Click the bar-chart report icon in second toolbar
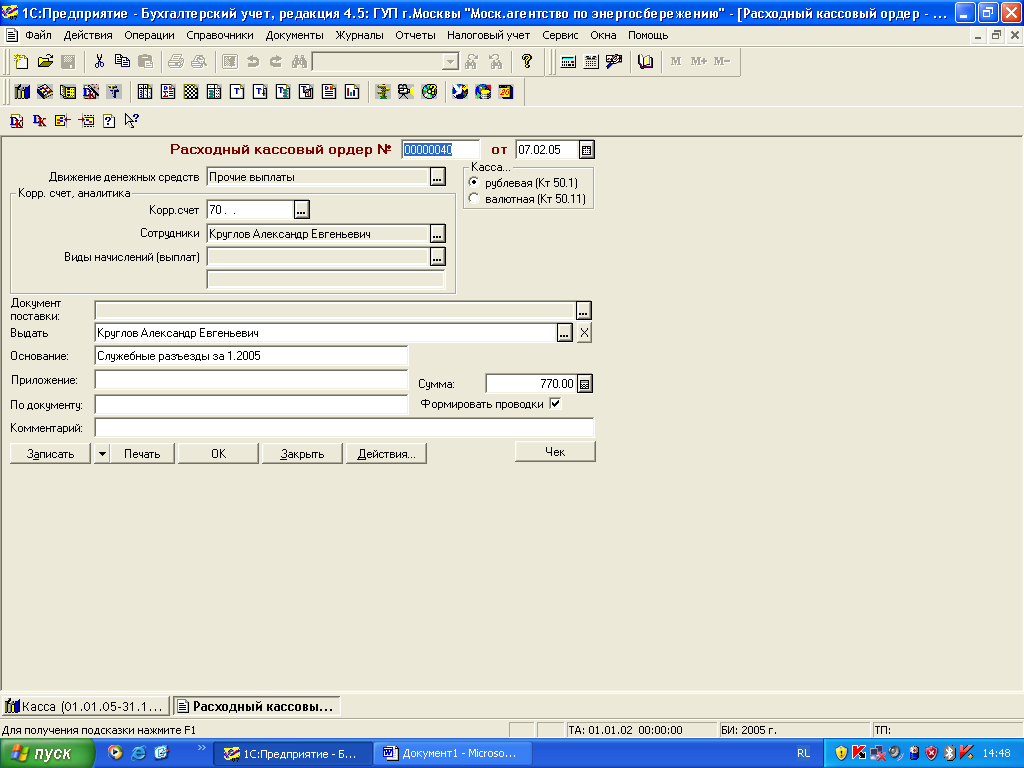The image size is (1024, 768). click(352, 92)
